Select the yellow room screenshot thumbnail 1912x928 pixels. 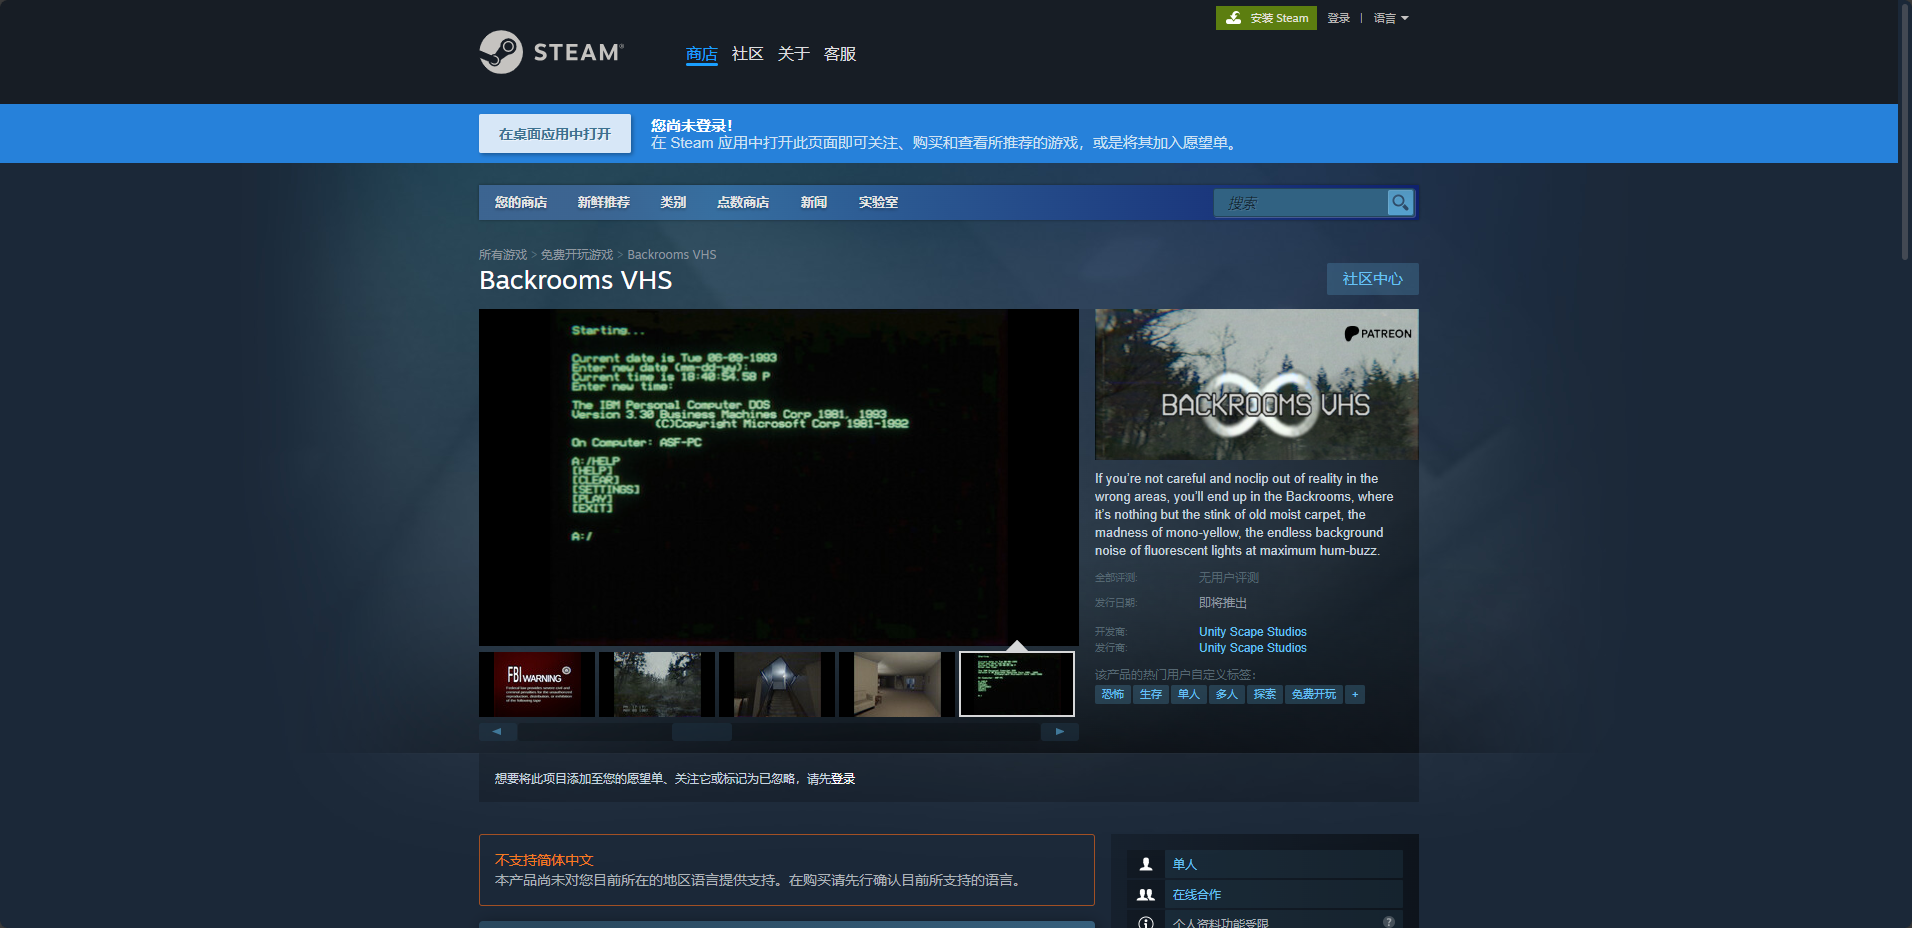(x=897, y=684)
